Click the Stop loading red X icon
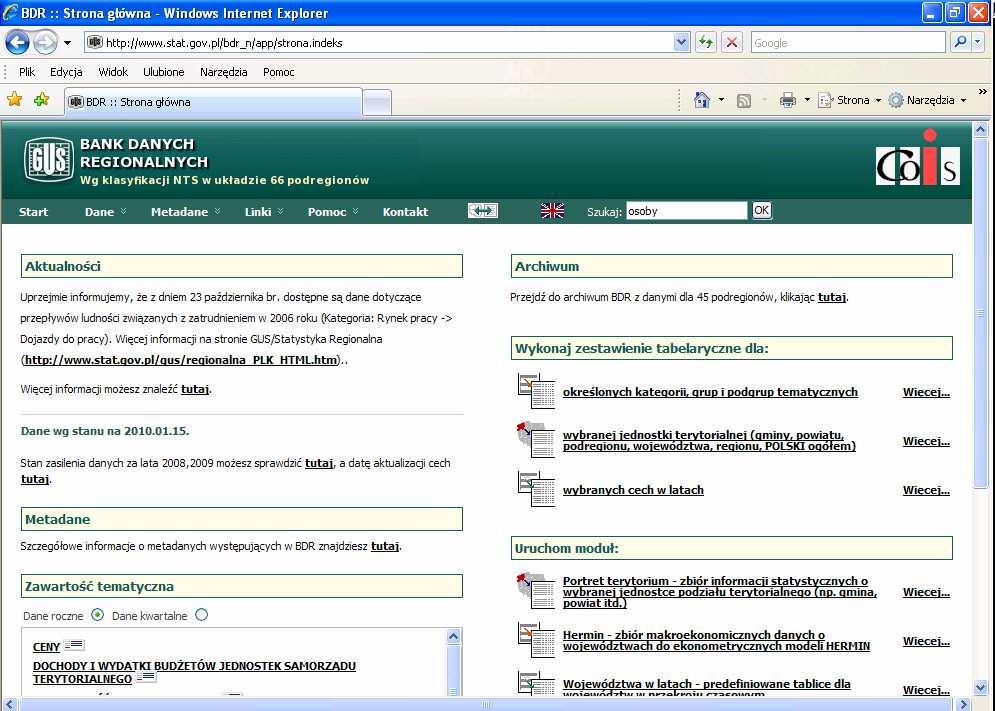Image resolution: width=995 pixels, height=711 pixels. point(732,43)
